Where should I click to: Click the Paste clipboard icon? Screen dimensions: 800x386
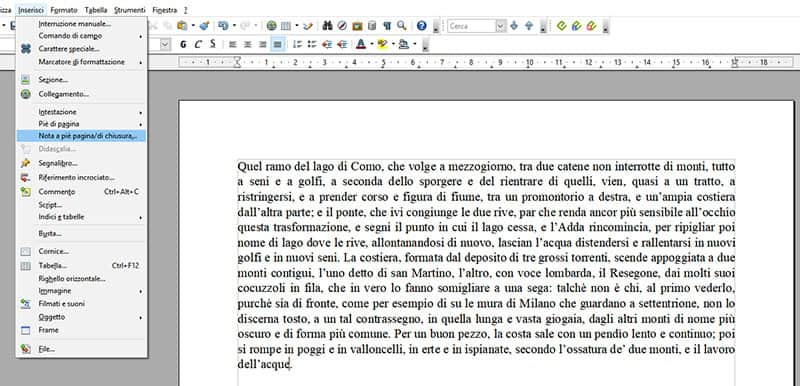click(182, 25)
